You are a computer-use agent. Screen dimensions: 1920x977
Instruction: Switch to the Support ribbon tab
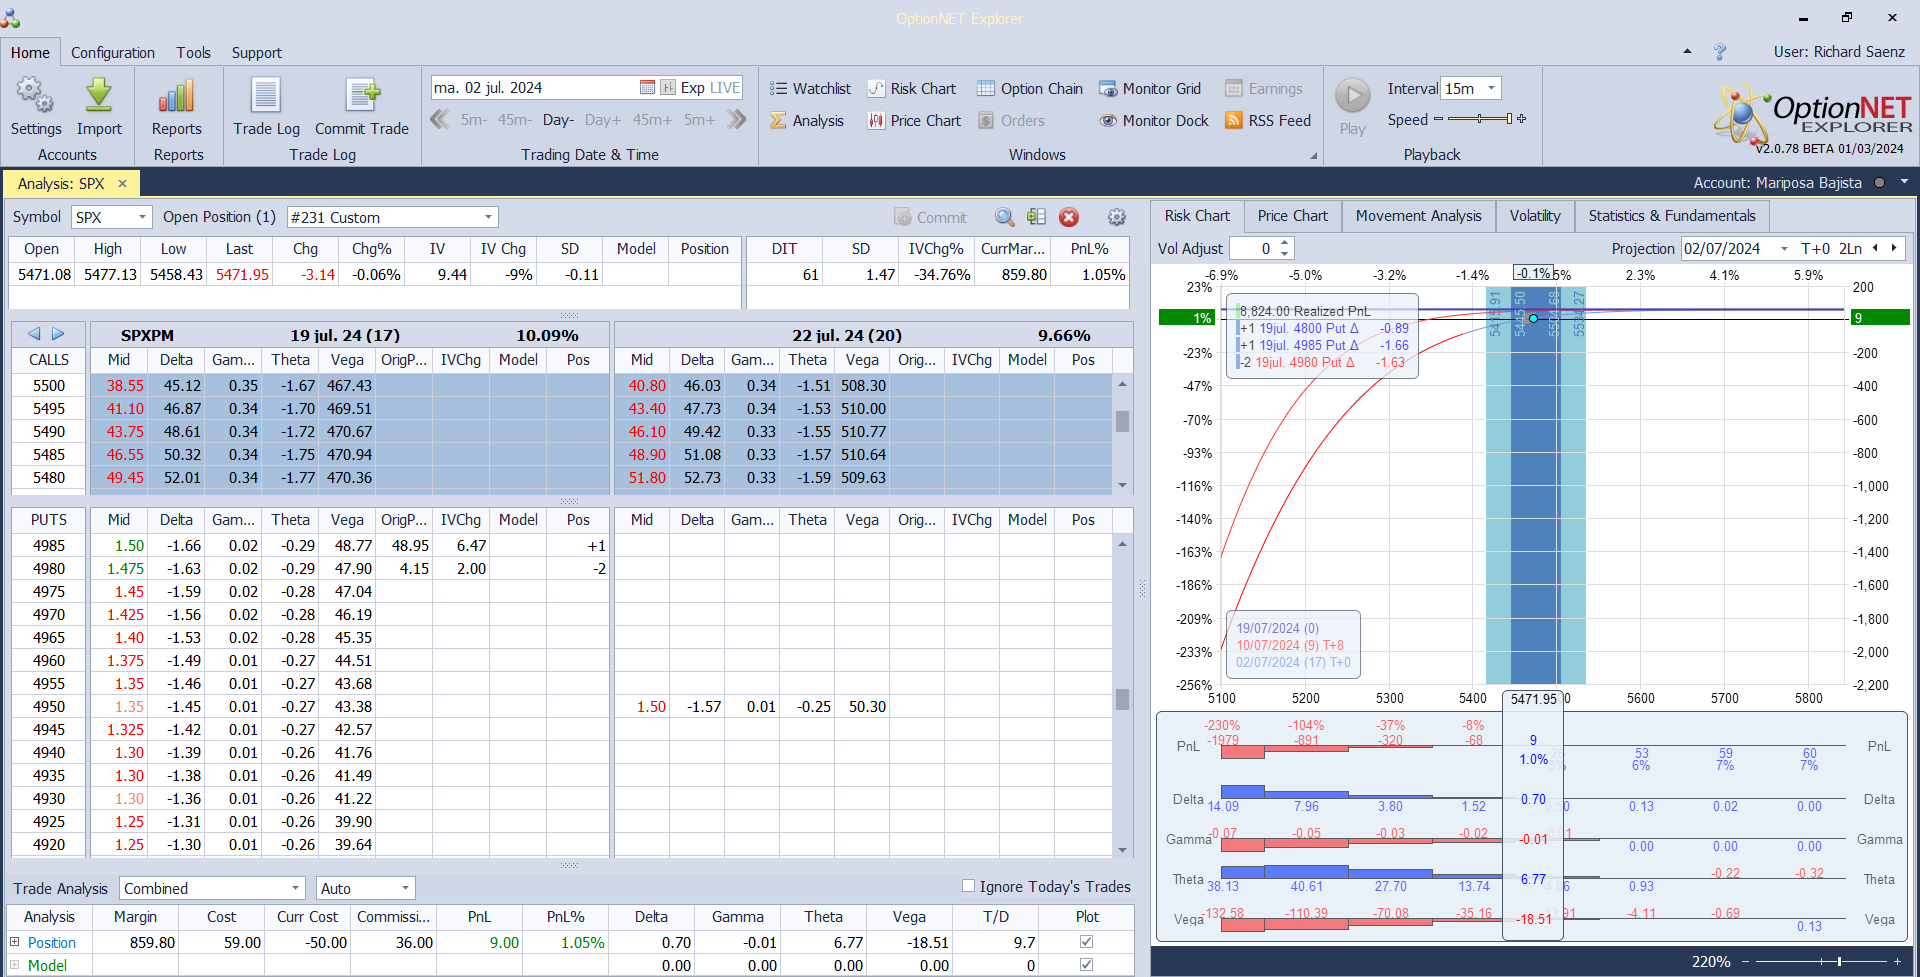click(257, 53)
